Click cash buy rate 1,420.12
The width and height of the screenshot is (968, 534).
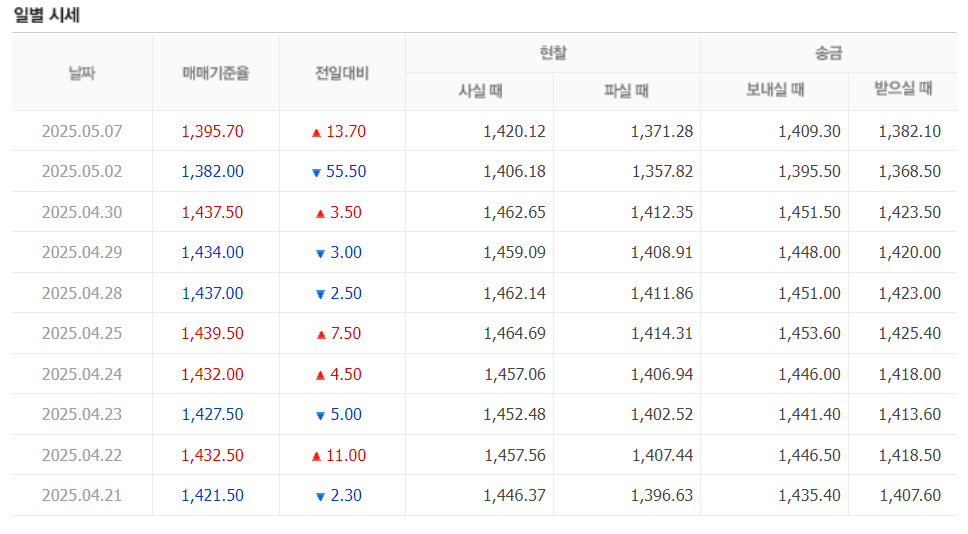tap(514, 131)
